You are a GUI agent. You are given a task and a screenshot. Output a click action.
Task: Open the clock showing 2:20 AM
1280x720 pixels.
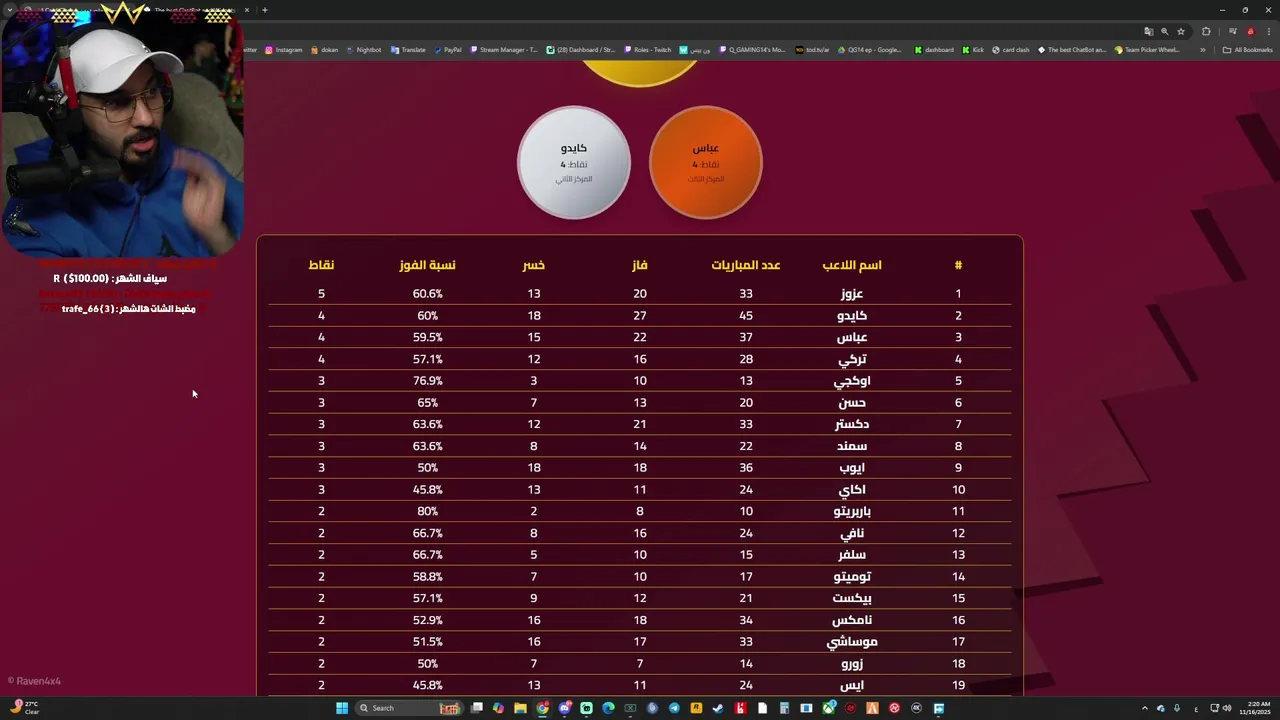click(x=1255, y=708)
